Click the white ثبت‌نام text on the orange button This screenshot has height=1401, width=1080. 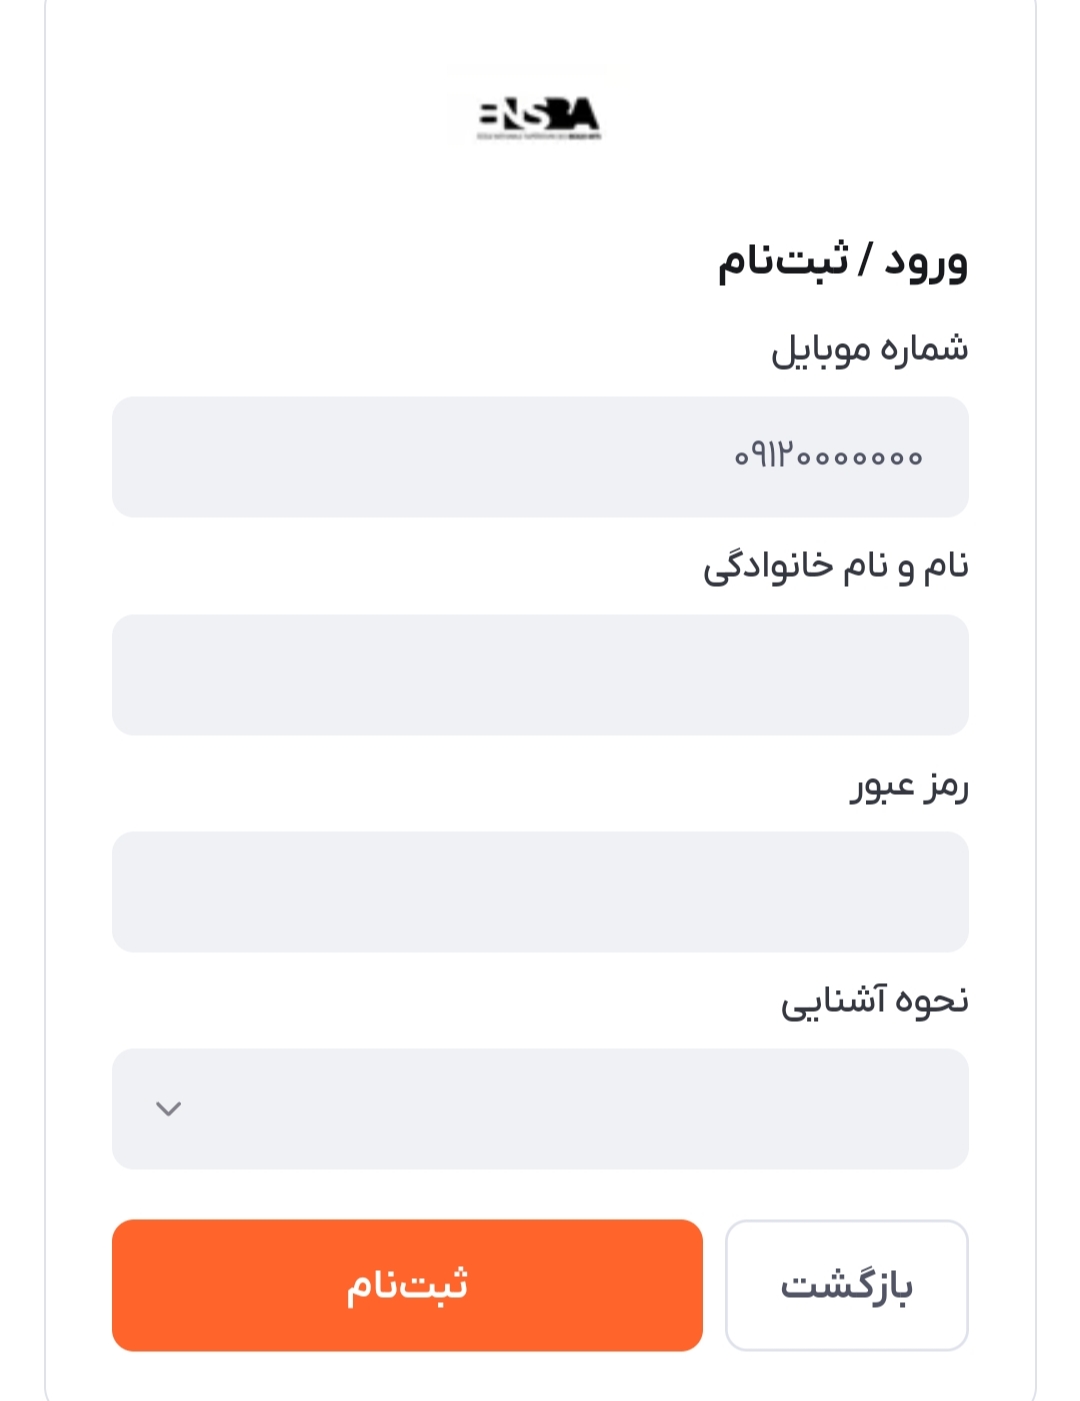pyautogui.click(x=407, y=1285)
